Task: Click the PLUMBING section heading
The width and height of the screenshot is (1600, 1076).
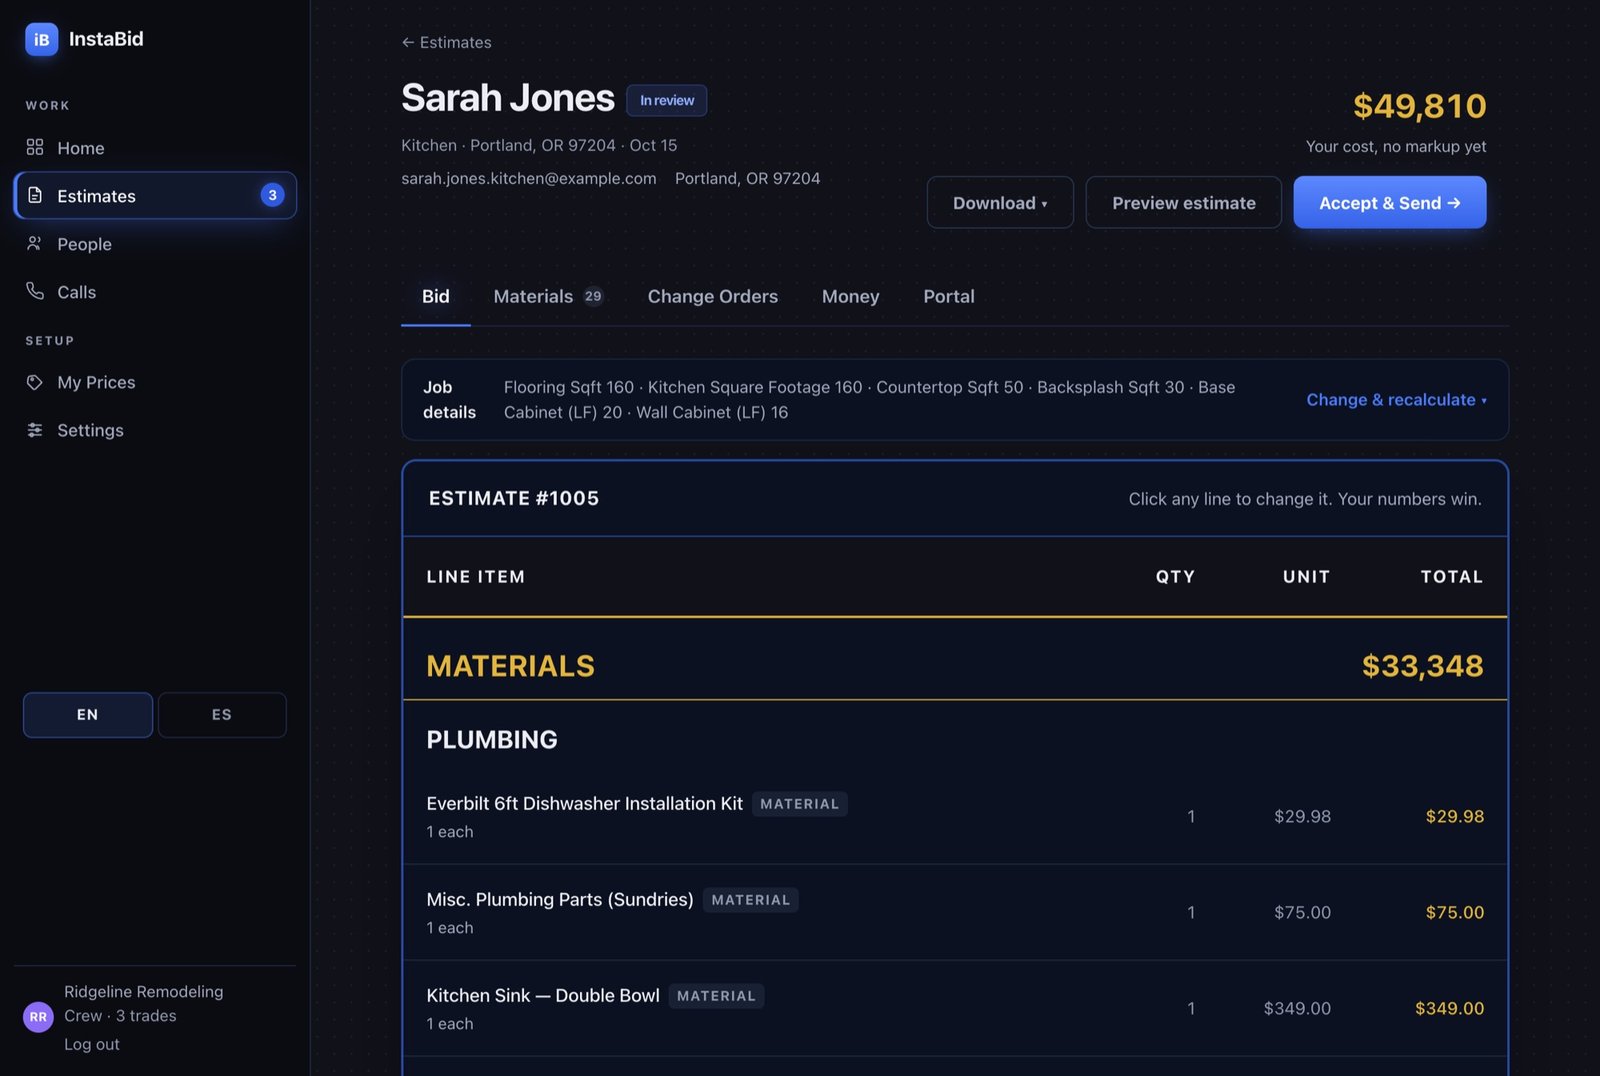Action: [492, 739]
